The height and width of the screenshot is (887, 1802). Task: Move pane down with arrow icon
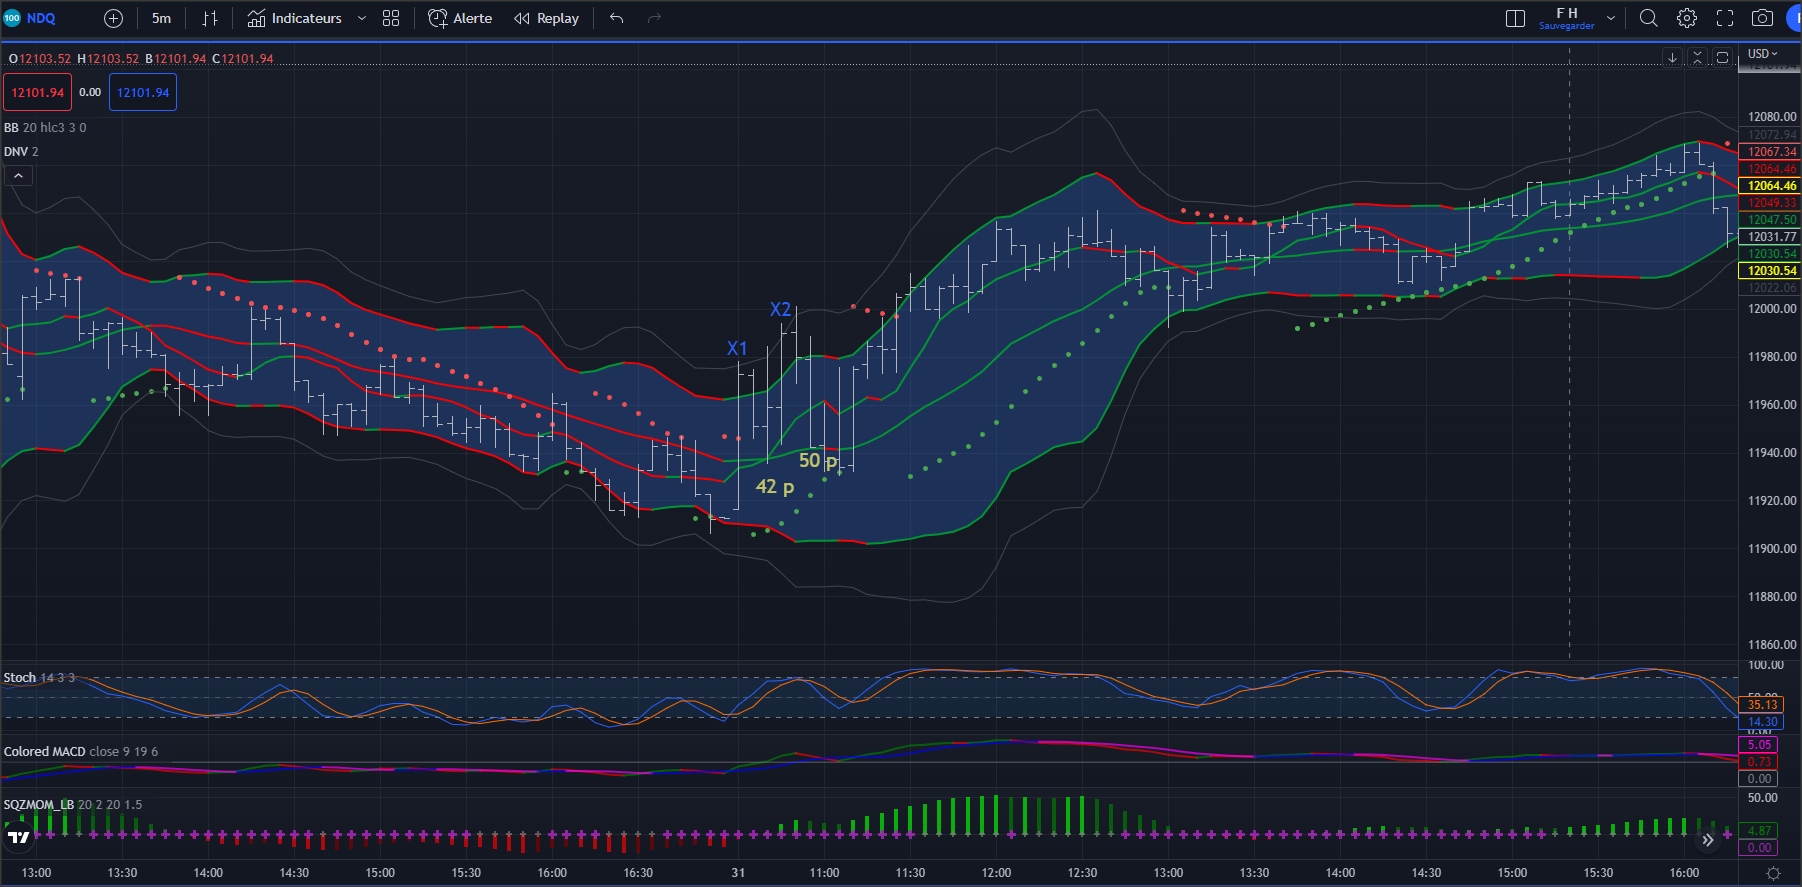click(x=1672, y=58)
